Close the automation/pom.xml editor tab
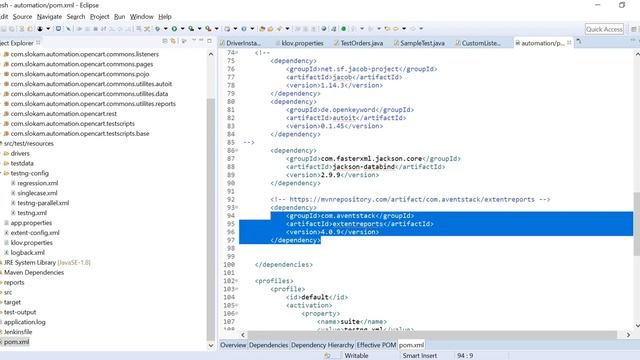The height and width of the screenshot is (360, 640). [569, 42]
